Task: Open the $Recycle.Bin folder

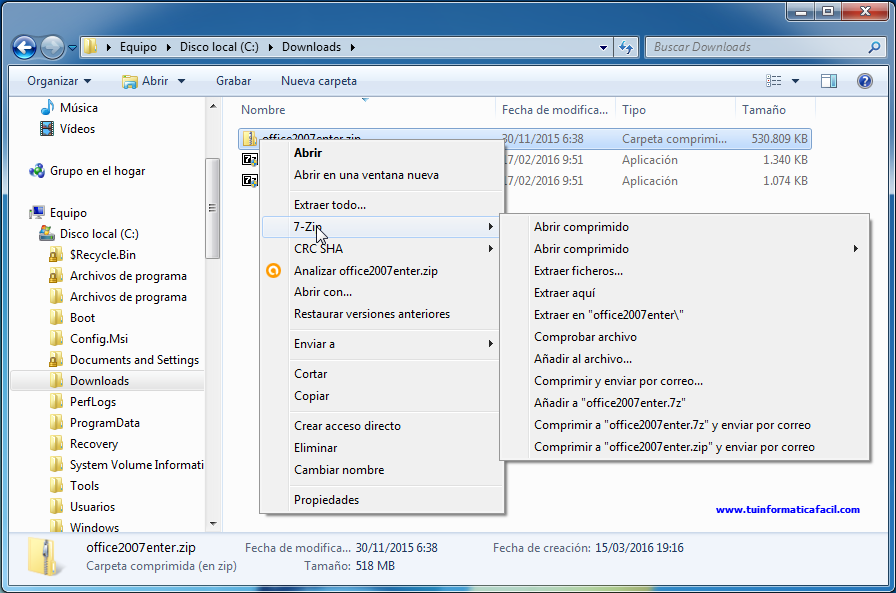Action: click(x=103, y=255)
